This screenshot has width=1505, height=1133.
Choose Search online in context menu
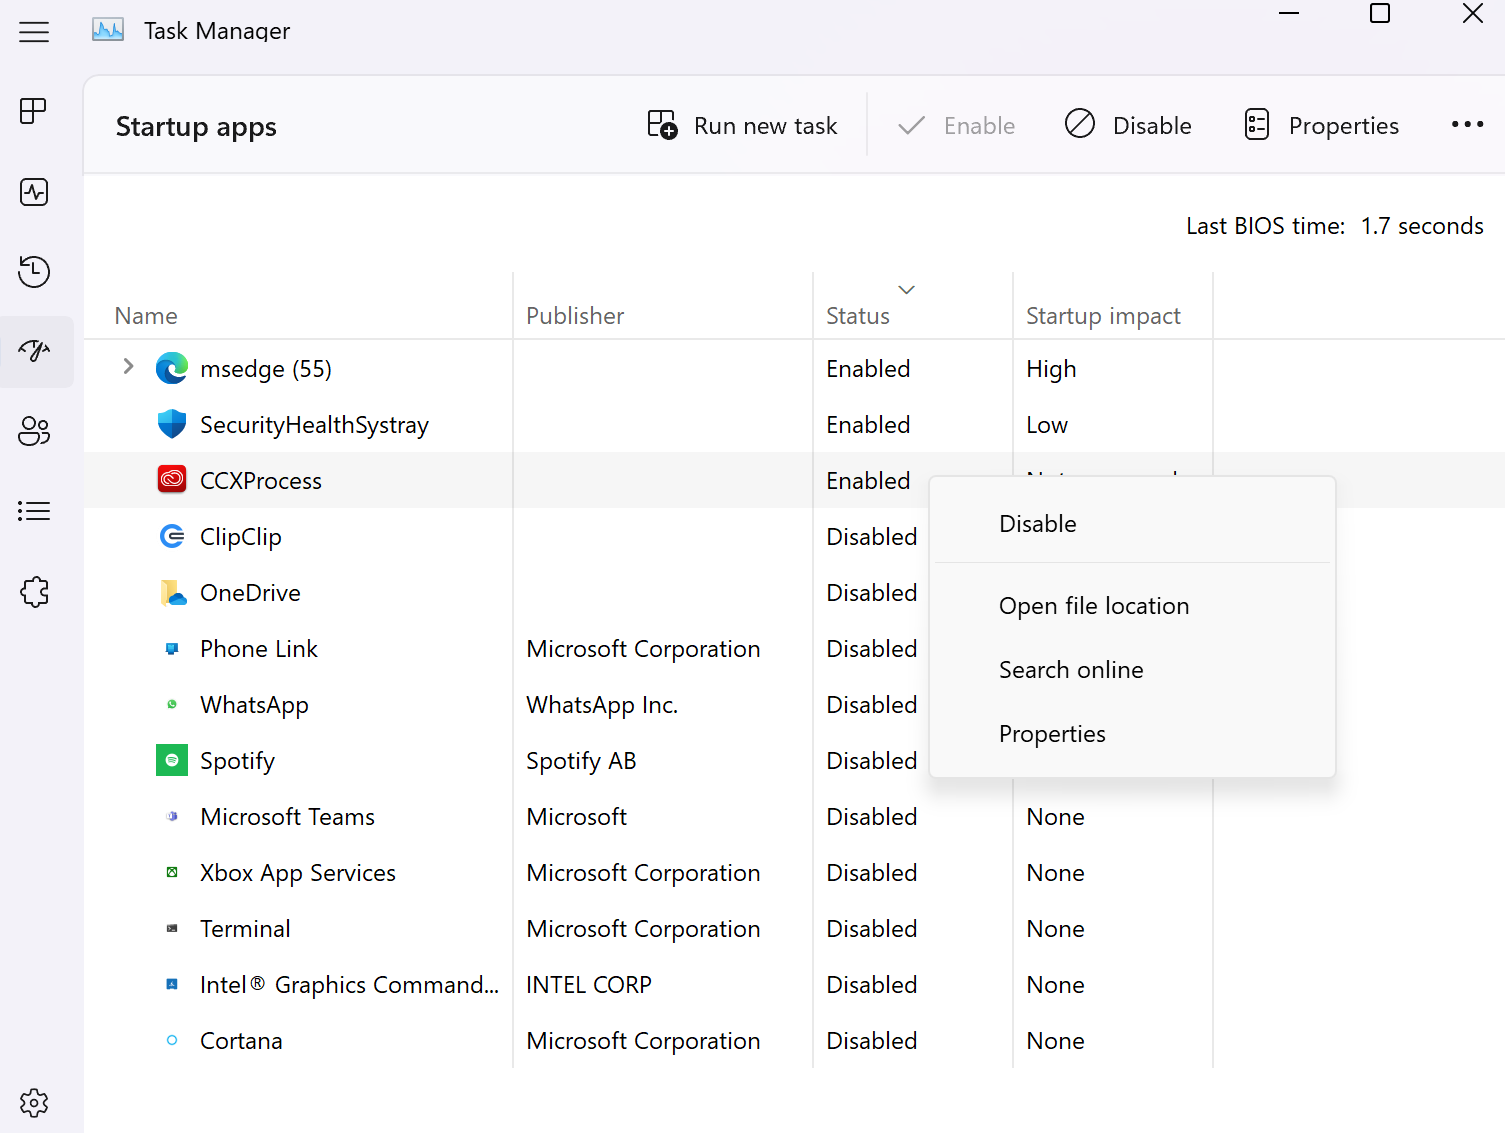(1071, 670)
